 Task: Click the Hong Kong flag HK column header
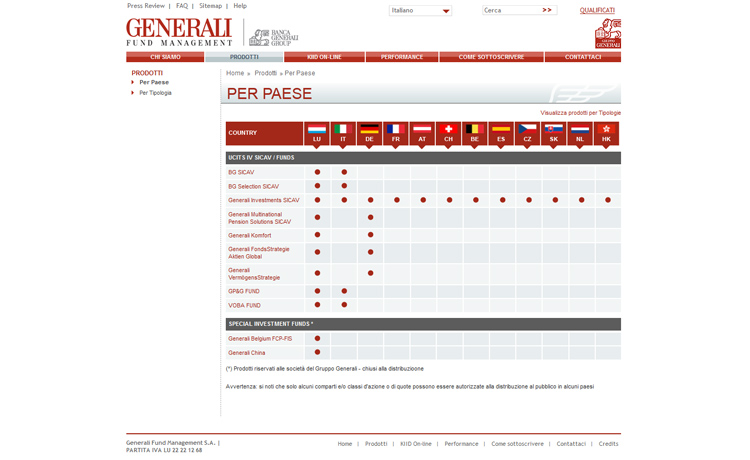[606, 133]
